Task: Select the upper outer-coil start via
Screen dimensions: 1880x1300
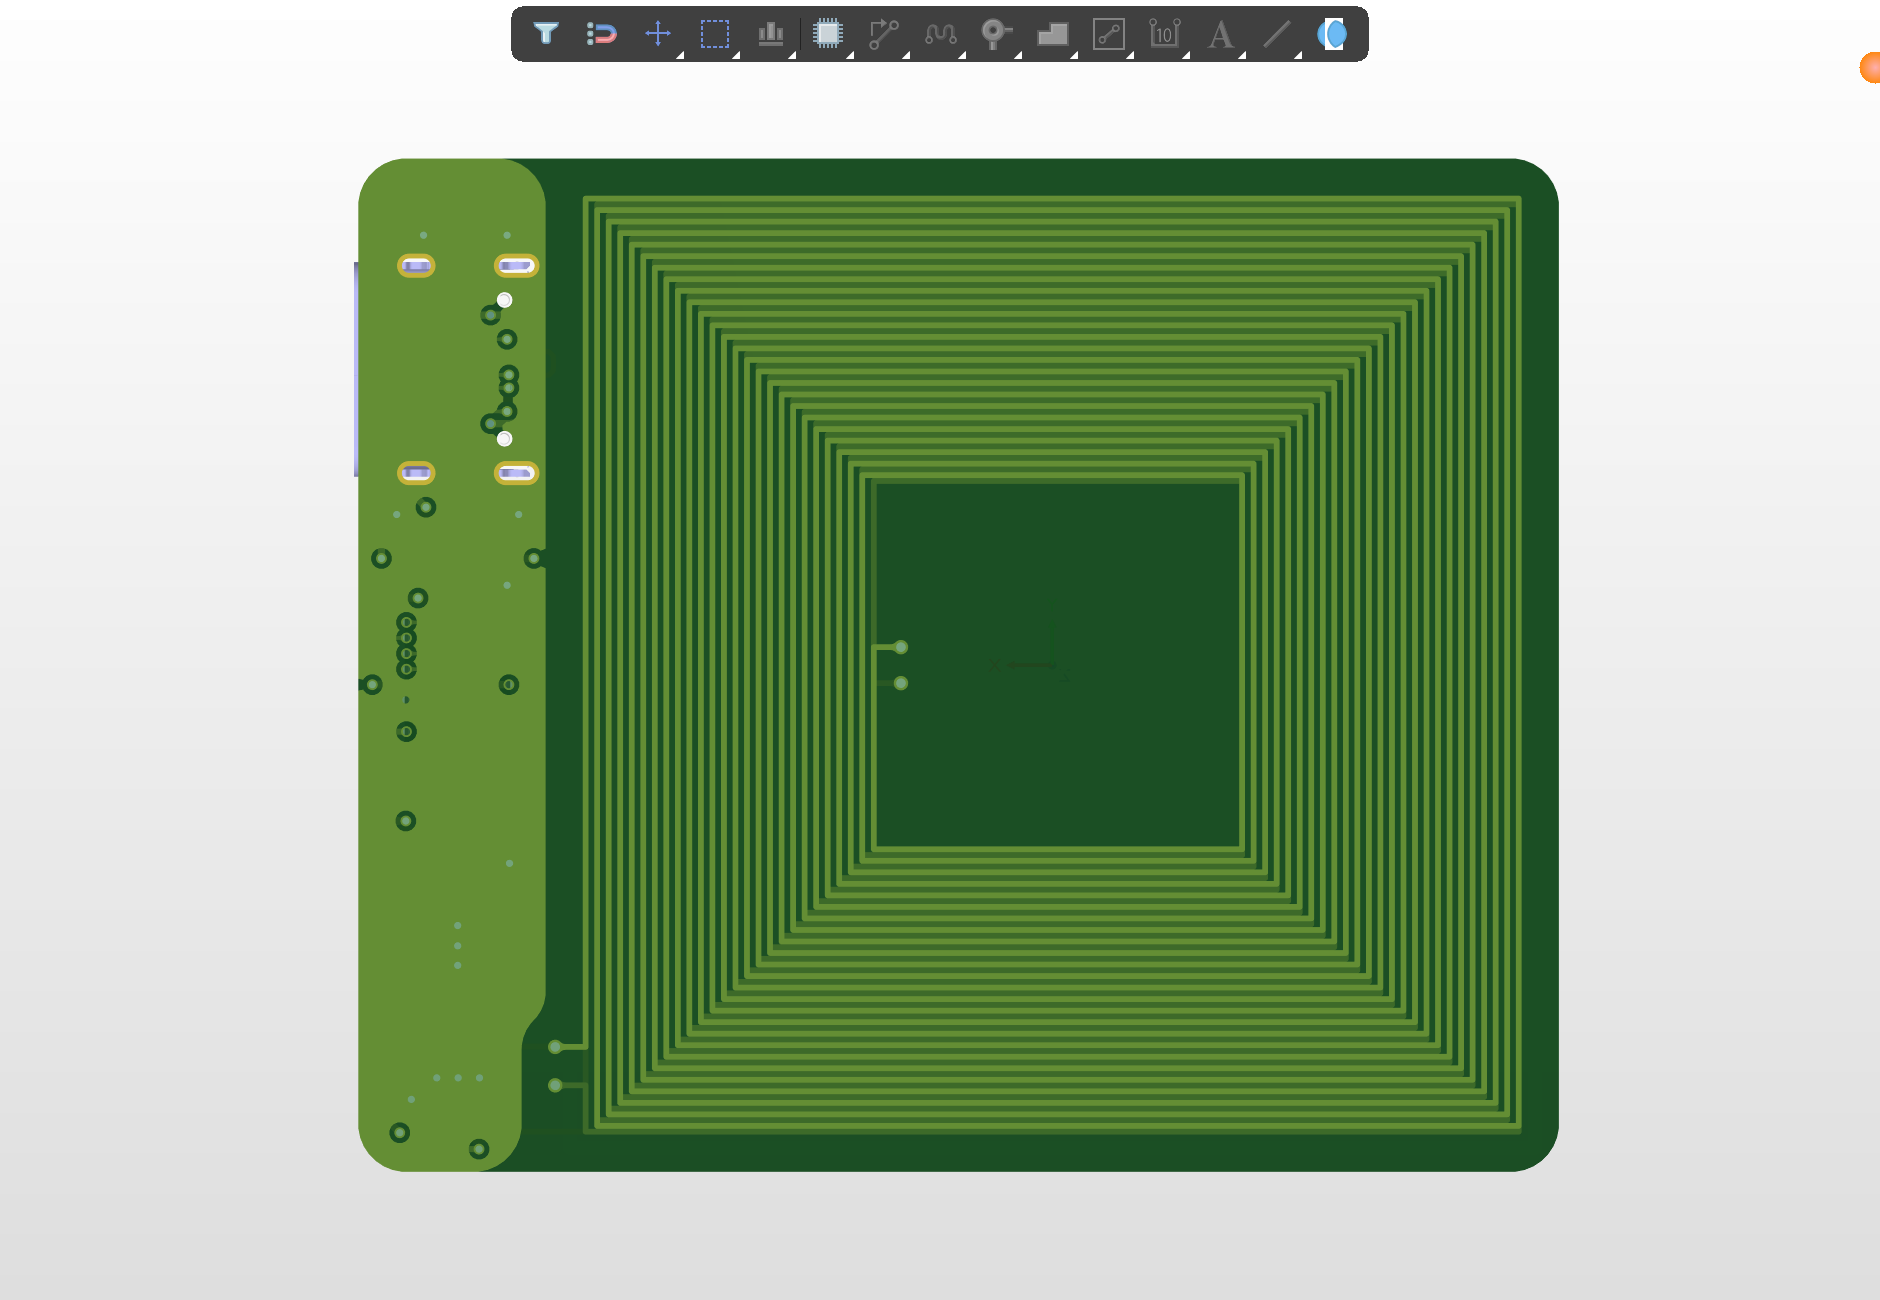Action: click(x=555, y=1047)
